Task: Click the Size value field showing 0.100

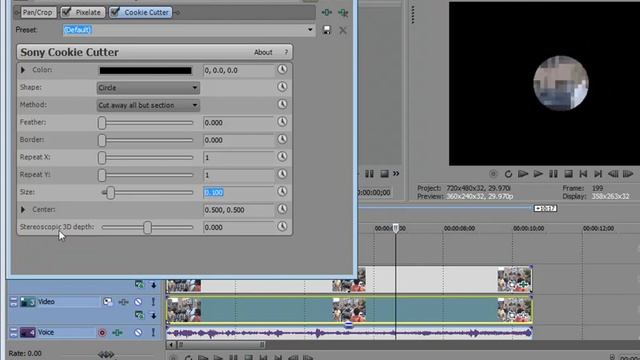Action: 238,192
